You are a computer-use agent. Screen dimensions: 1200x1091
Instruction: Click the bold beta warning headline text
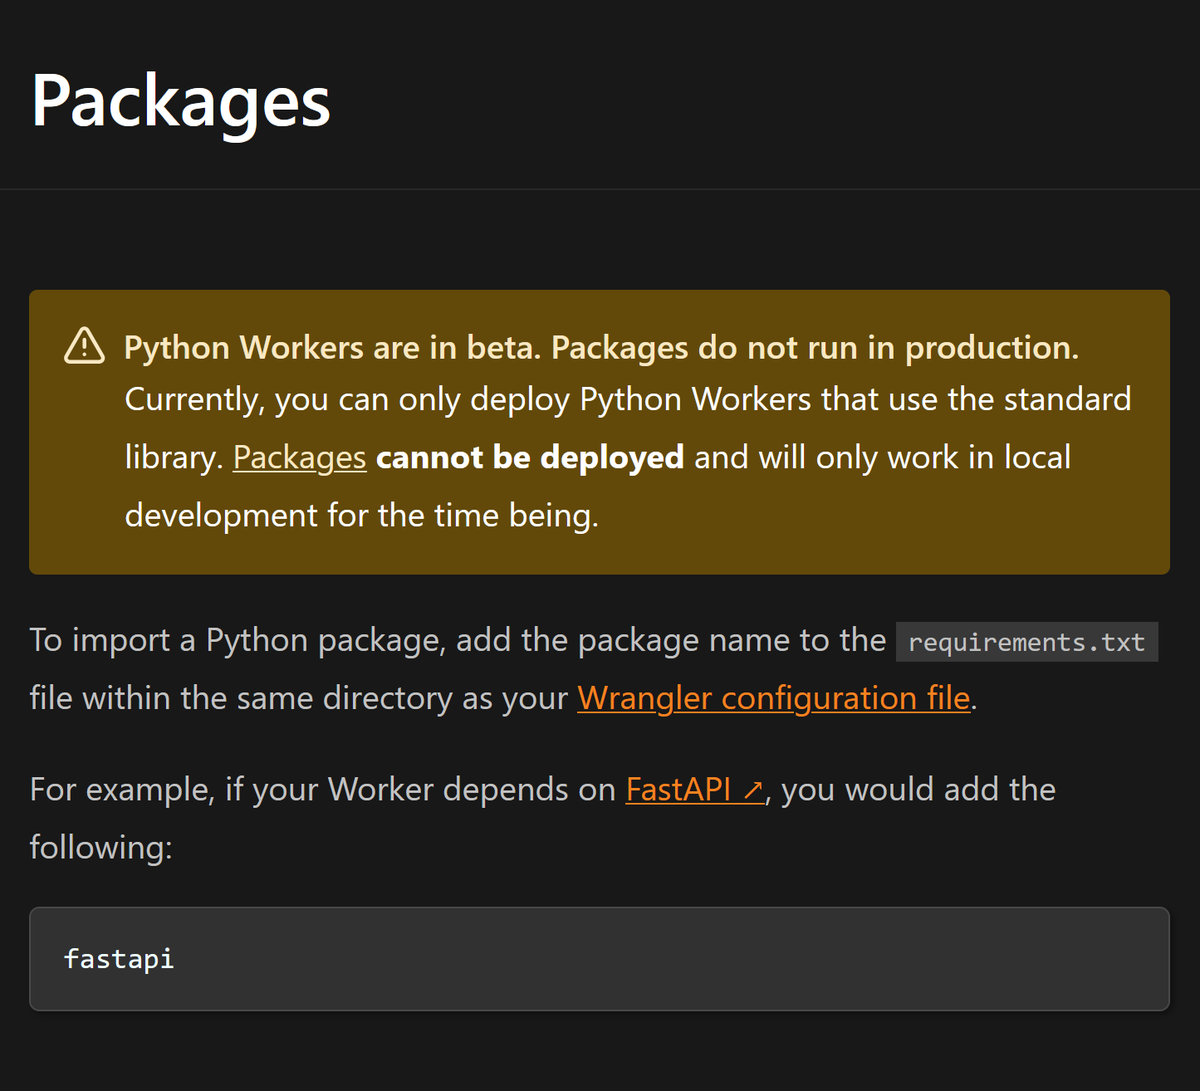coord(600,347)
